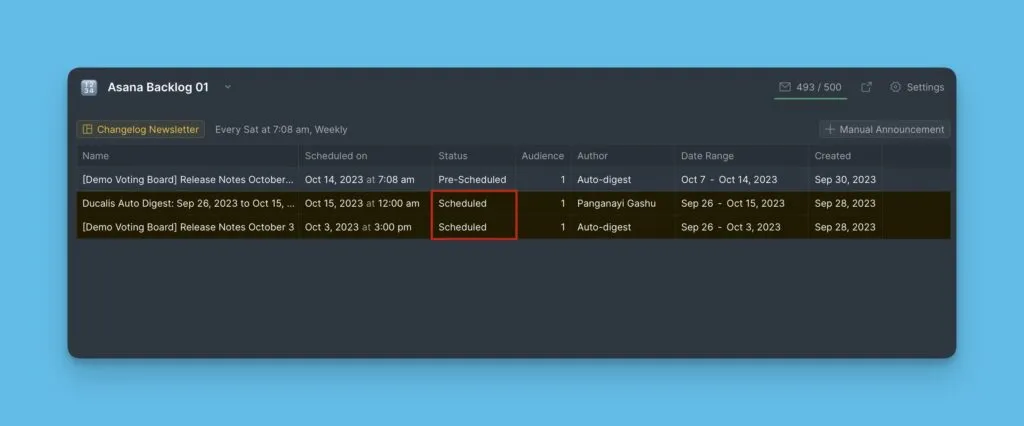Expand the Asana Backlog 01 chevron dropdown

pos(228,87)
